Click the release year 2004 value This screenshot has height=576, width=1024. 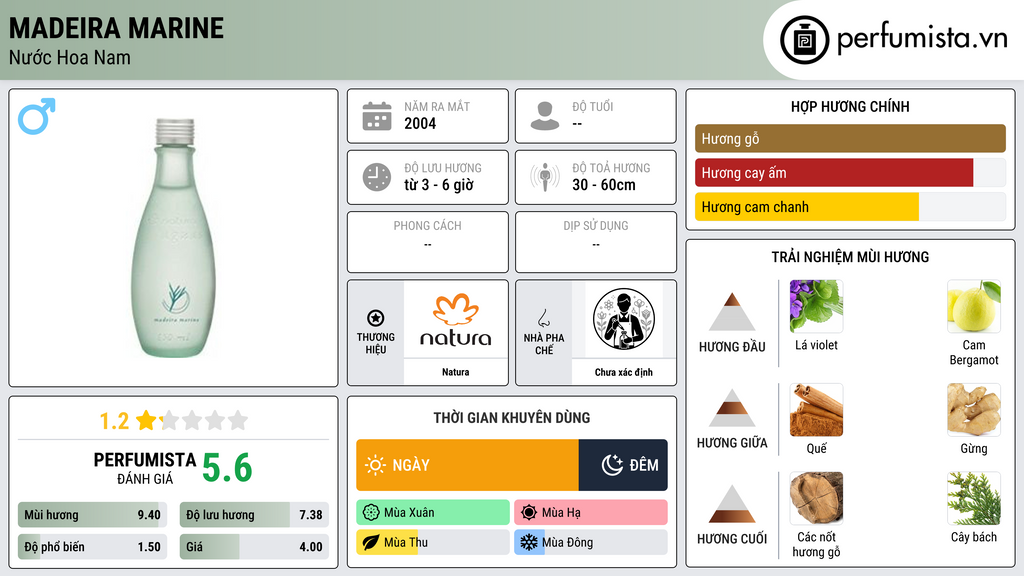click(x=420, y=123)
